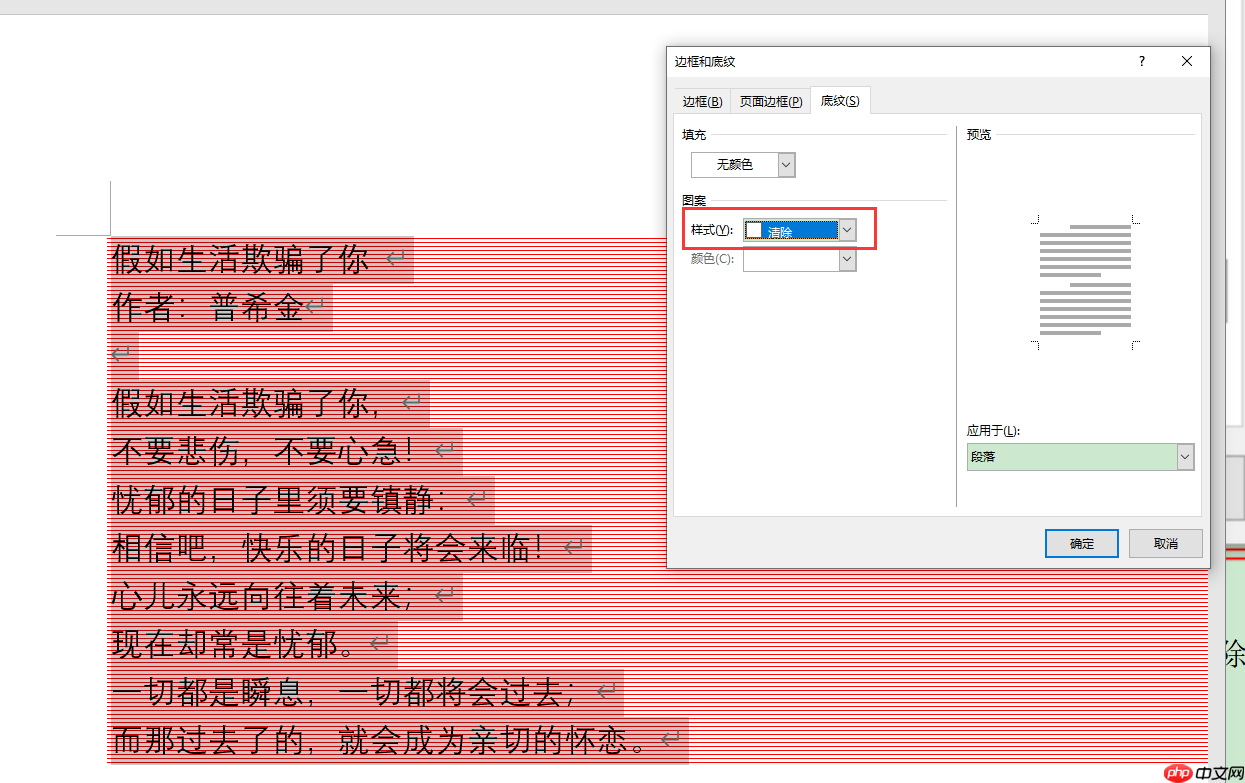
Task: Select the 底纹(S) tab
Action: 840,101
